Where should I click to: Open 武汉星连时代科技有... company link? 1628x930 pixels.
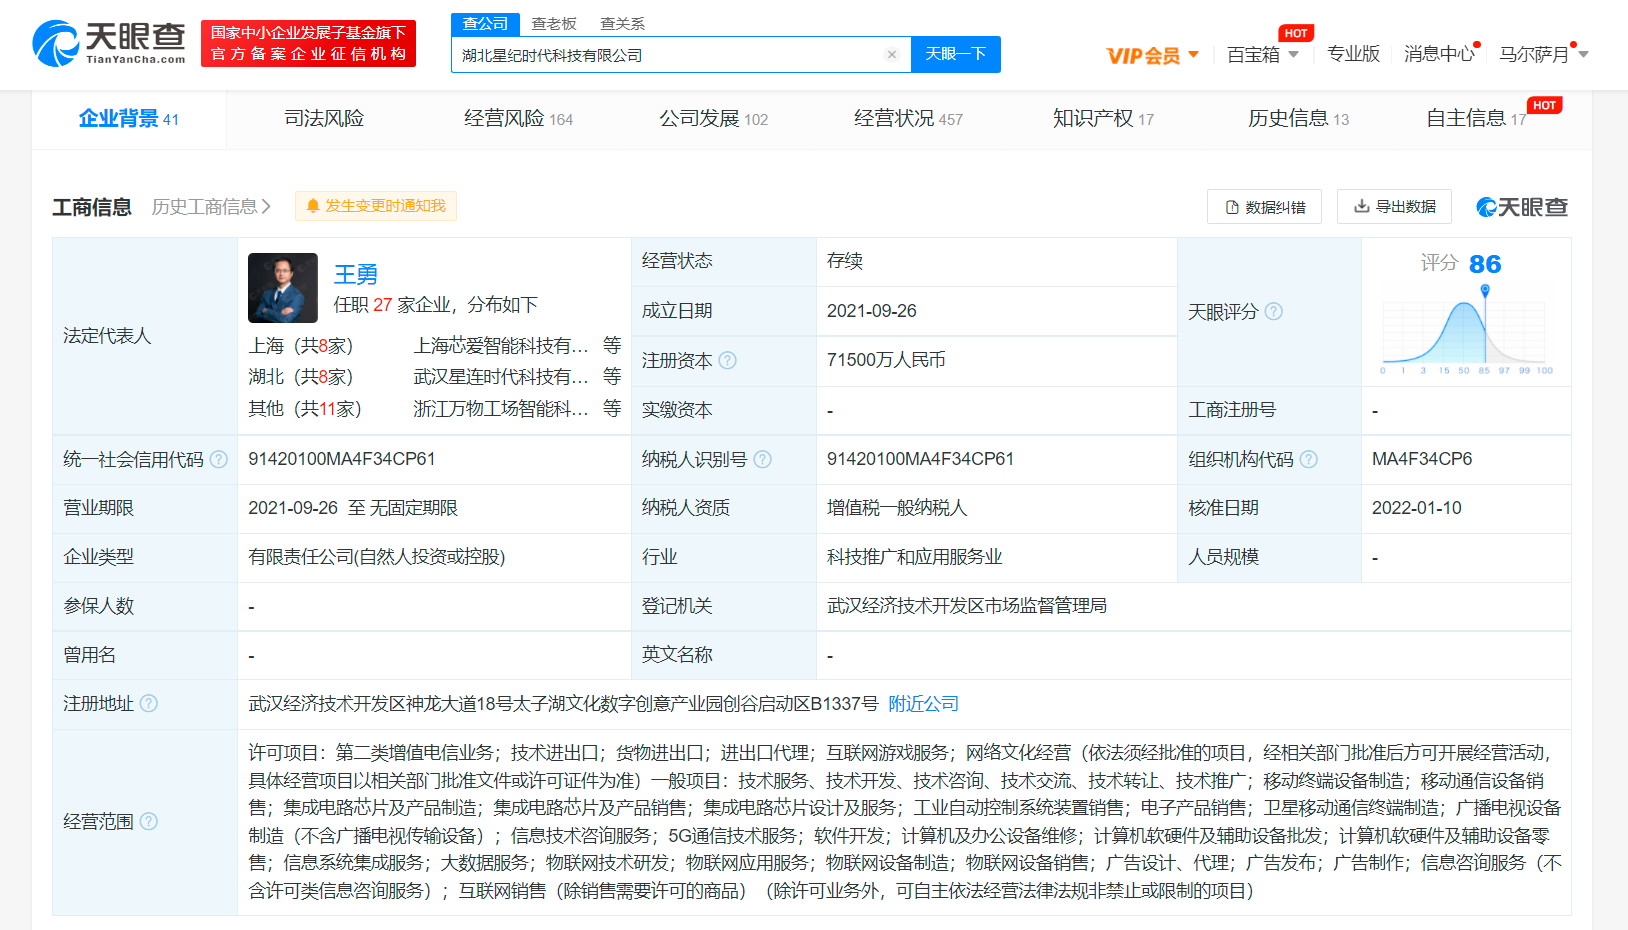point(501,377)
